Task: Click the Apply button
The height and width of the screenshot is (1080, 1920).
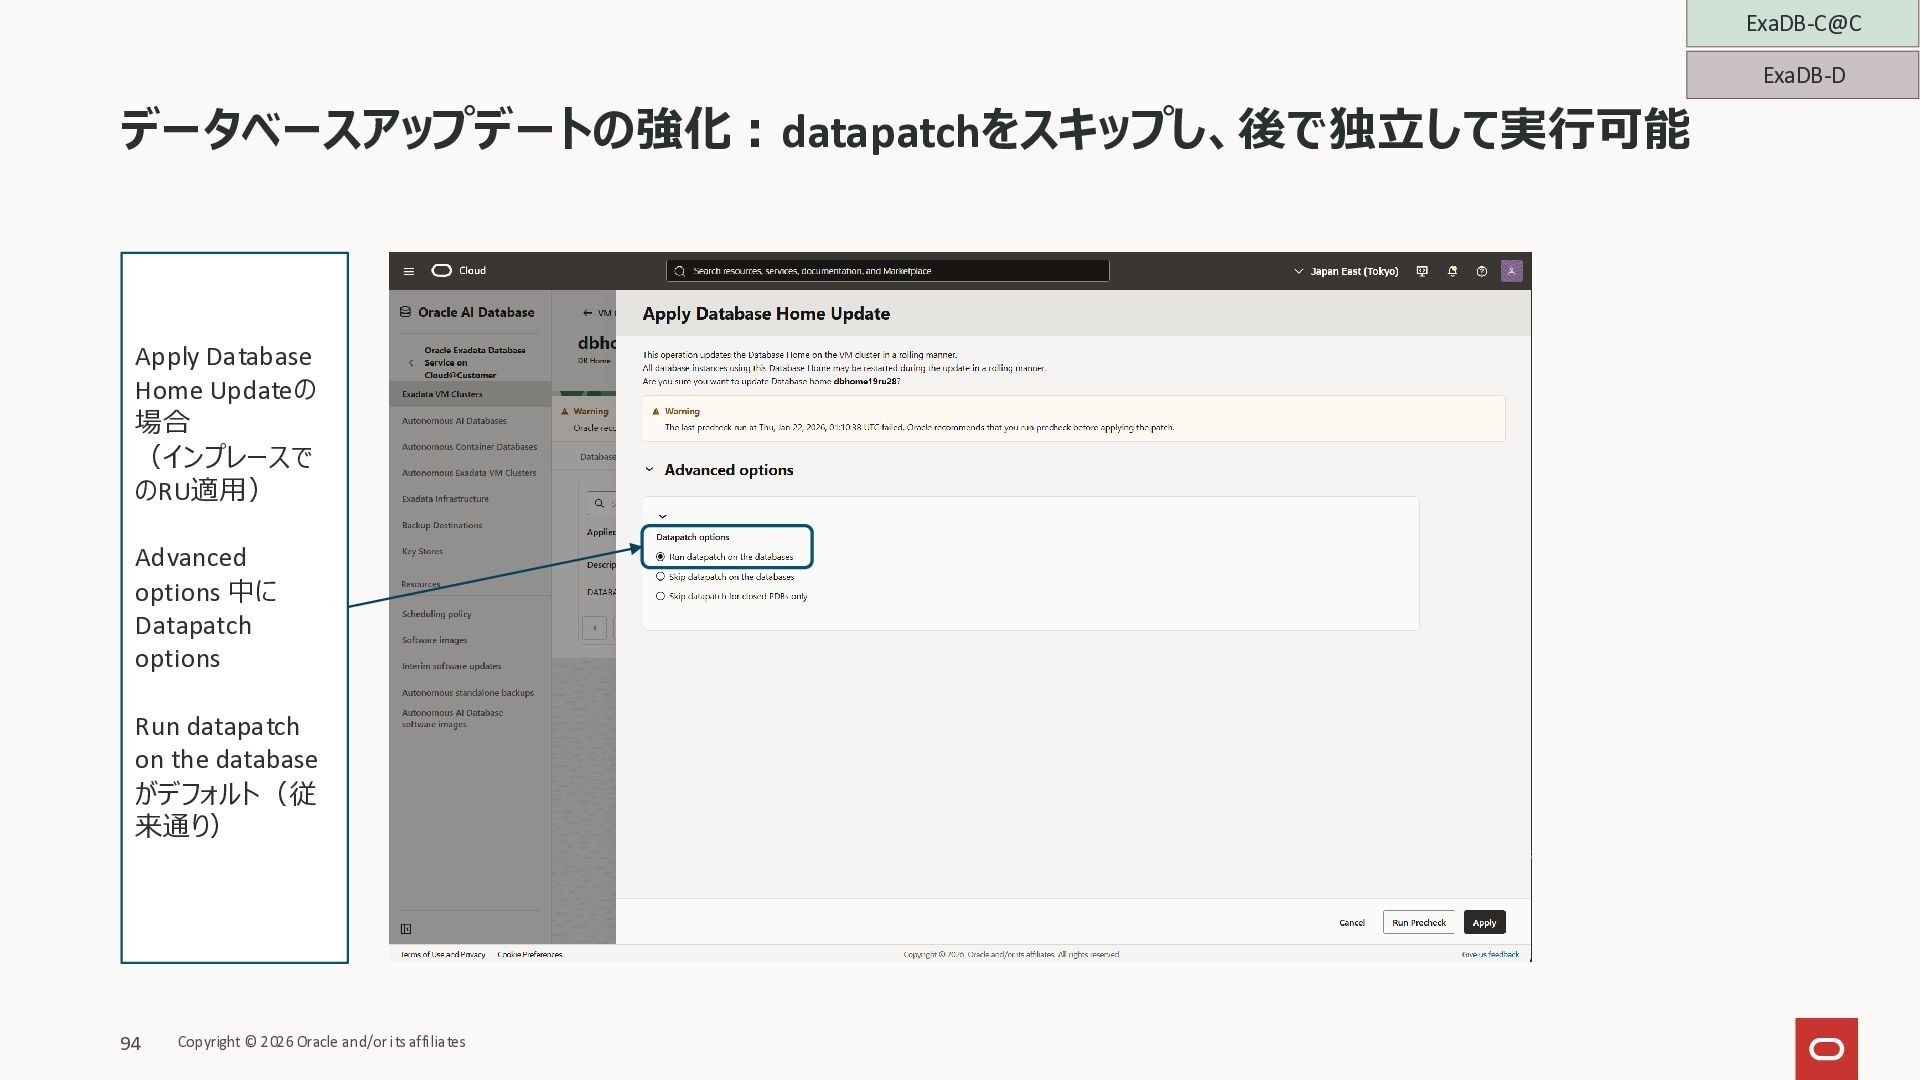Action: coord(1484,922)
